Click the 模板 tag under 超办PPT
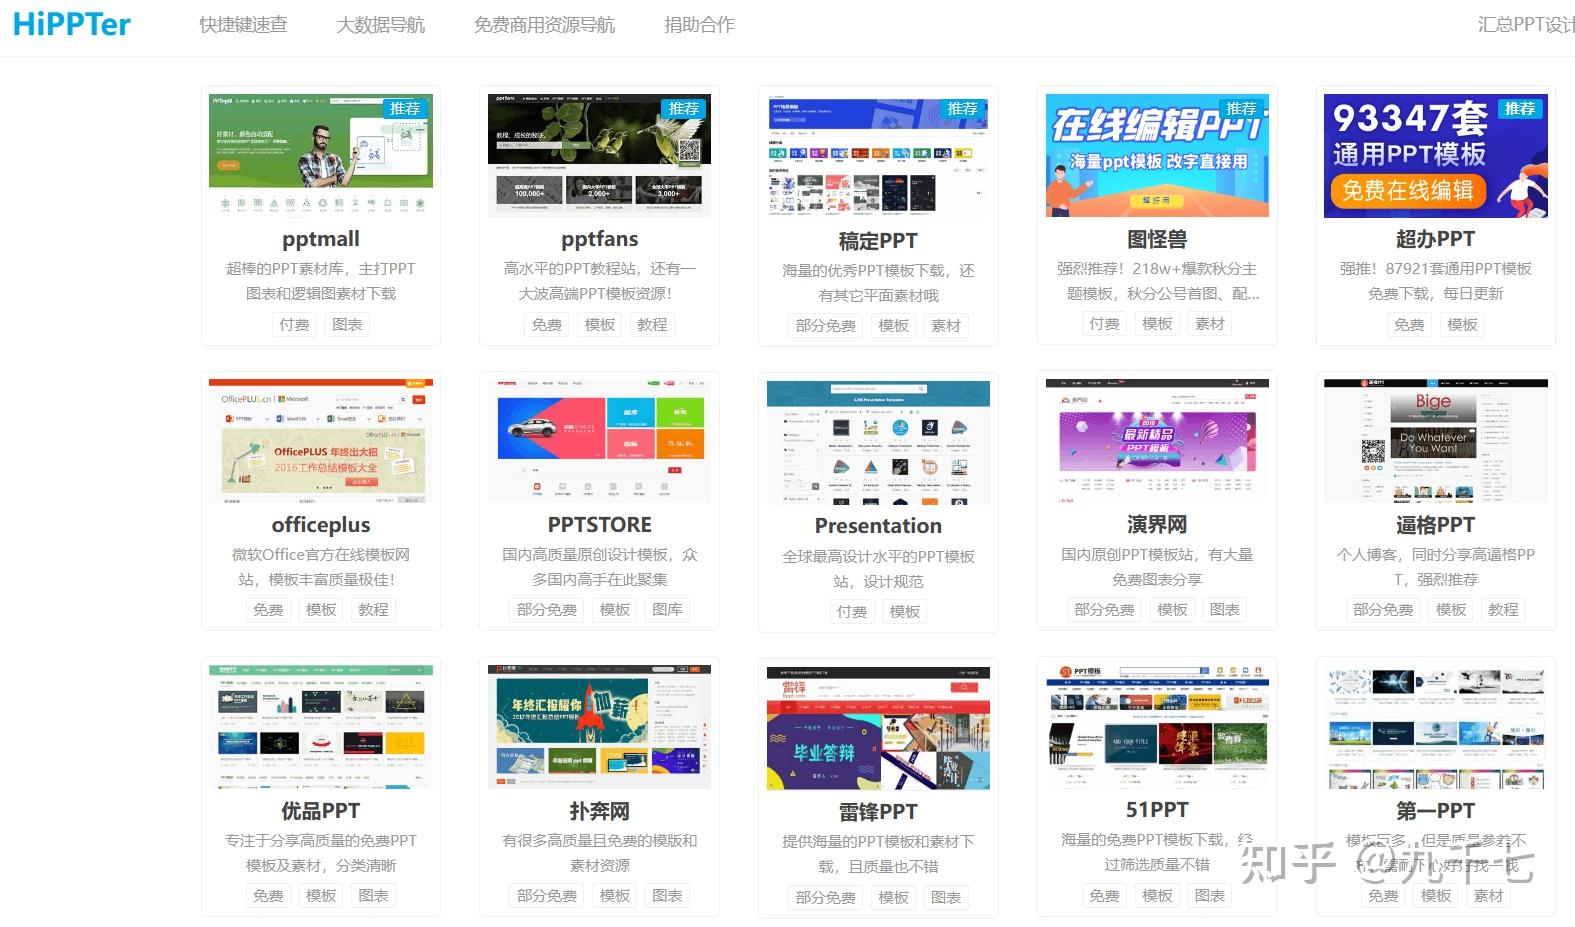Screen dimensions: 1575x927 pos(1462,324)
